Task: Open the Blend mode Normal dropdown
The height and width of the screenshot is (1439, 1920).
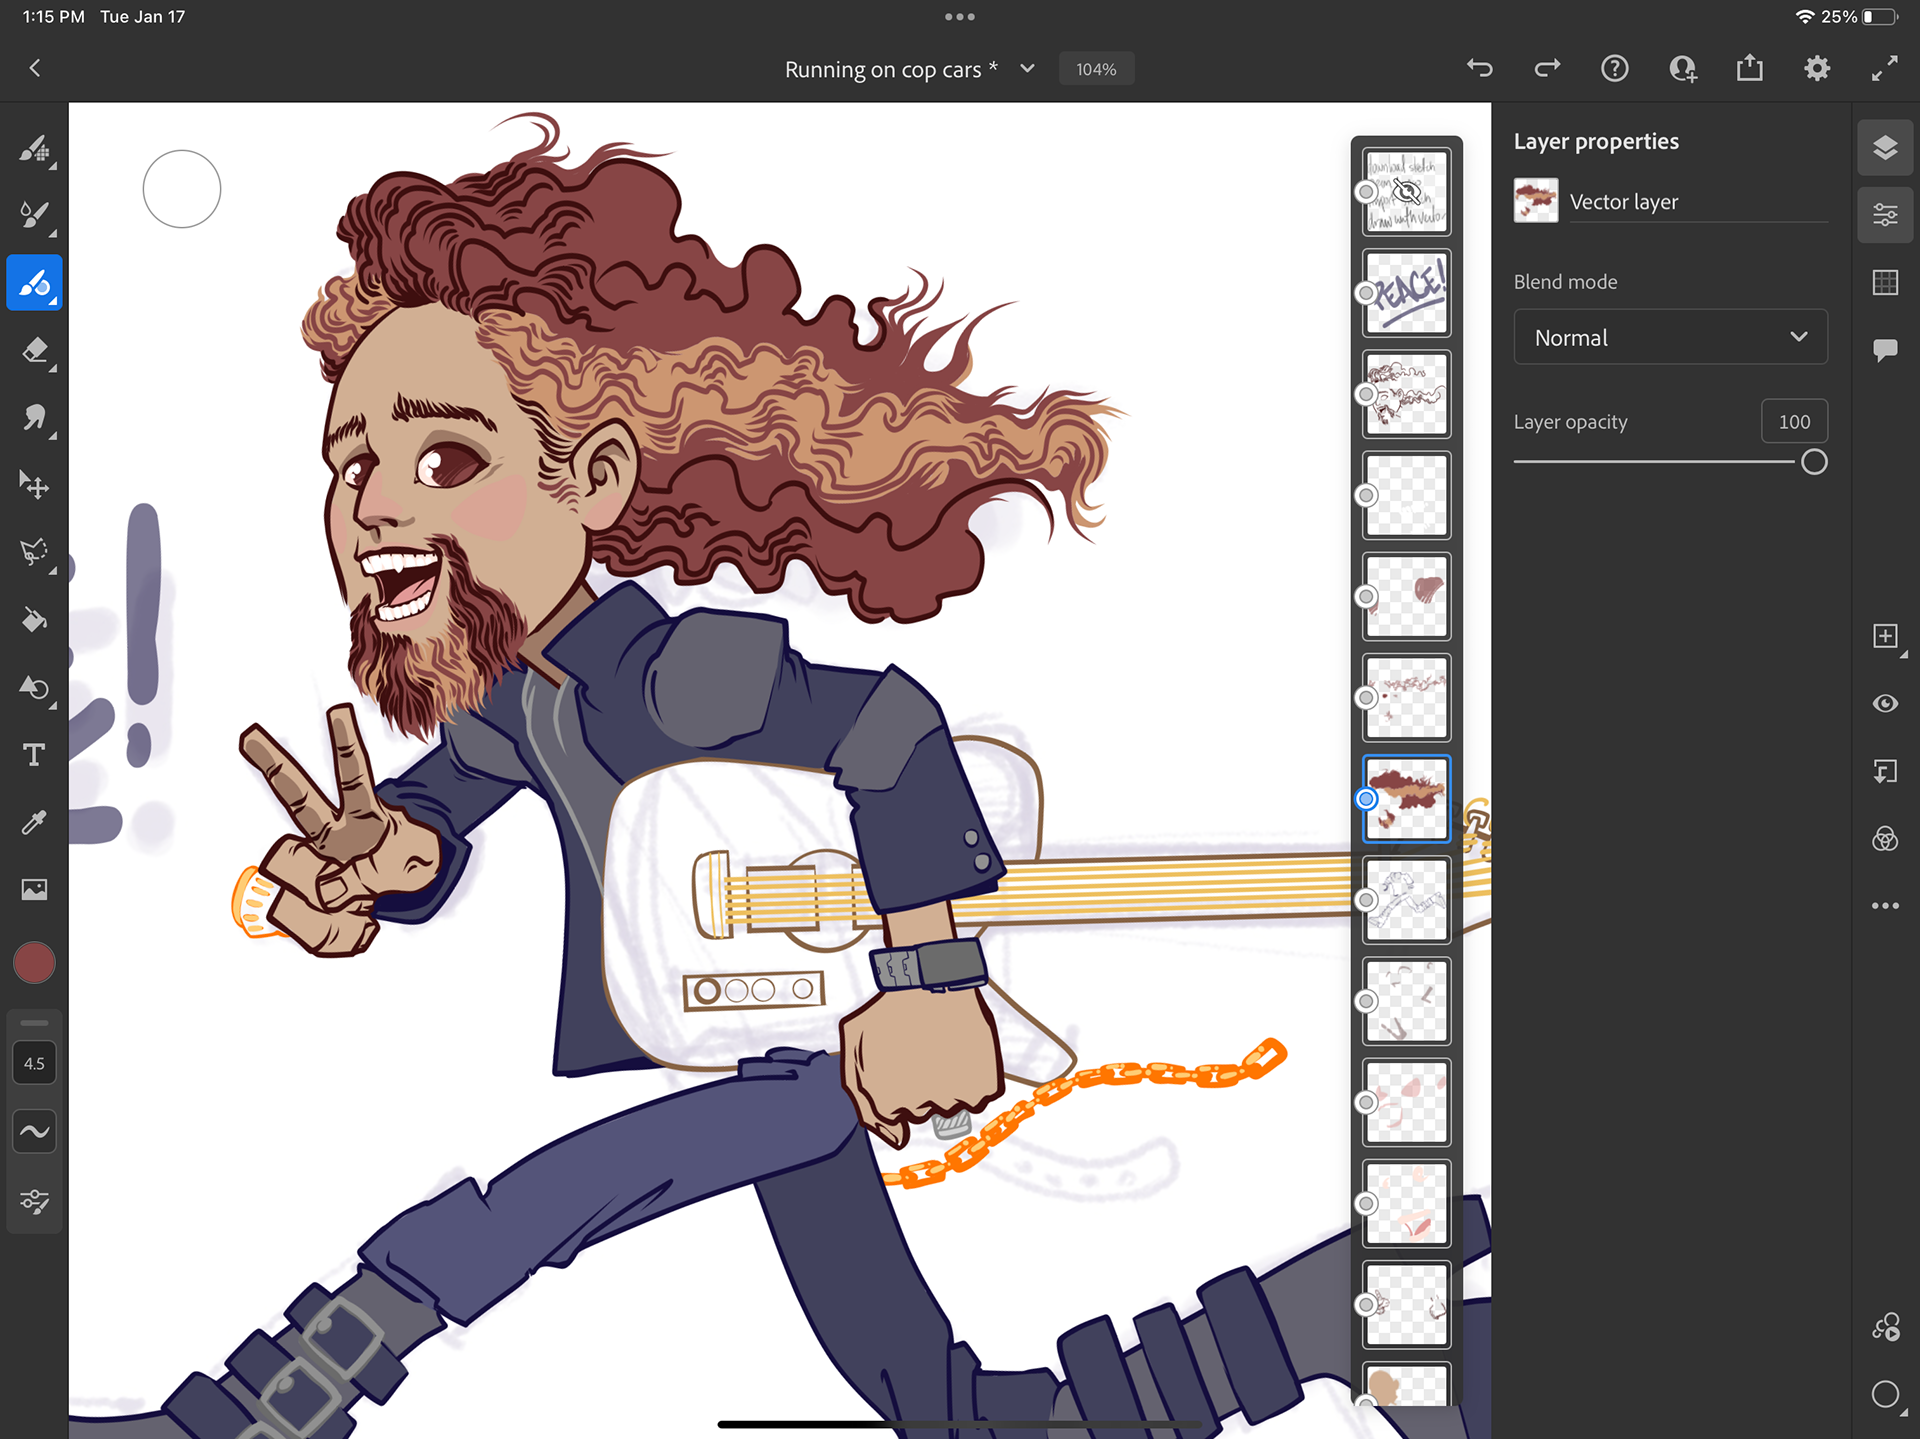Action: click(1670, 338)
